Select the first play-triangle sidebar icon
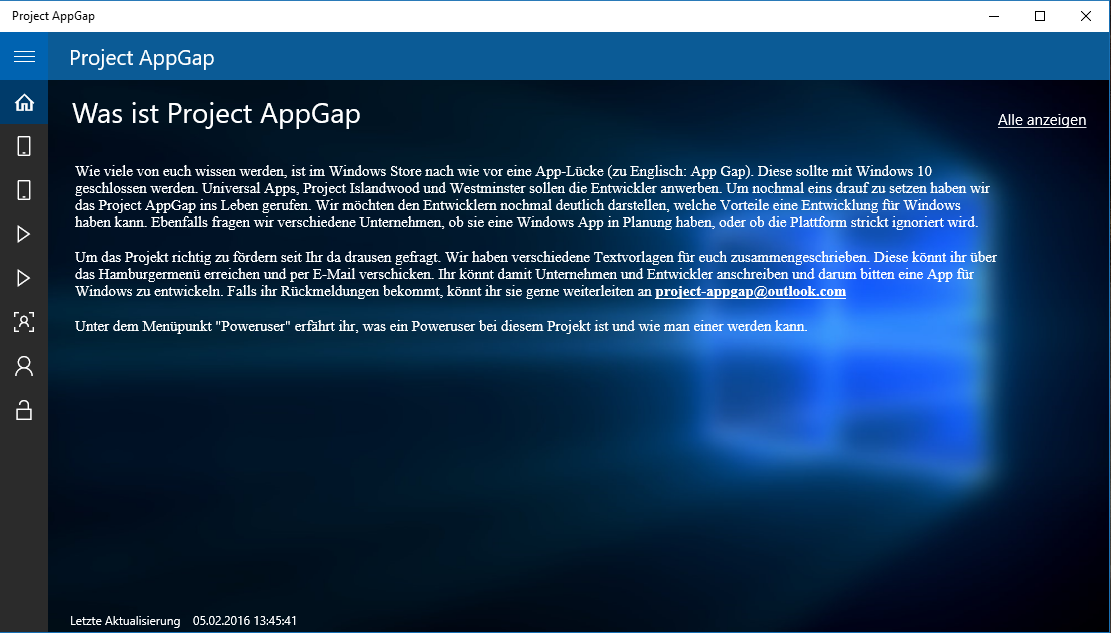The image size is (1111, 633). click(x=24, y=234)
